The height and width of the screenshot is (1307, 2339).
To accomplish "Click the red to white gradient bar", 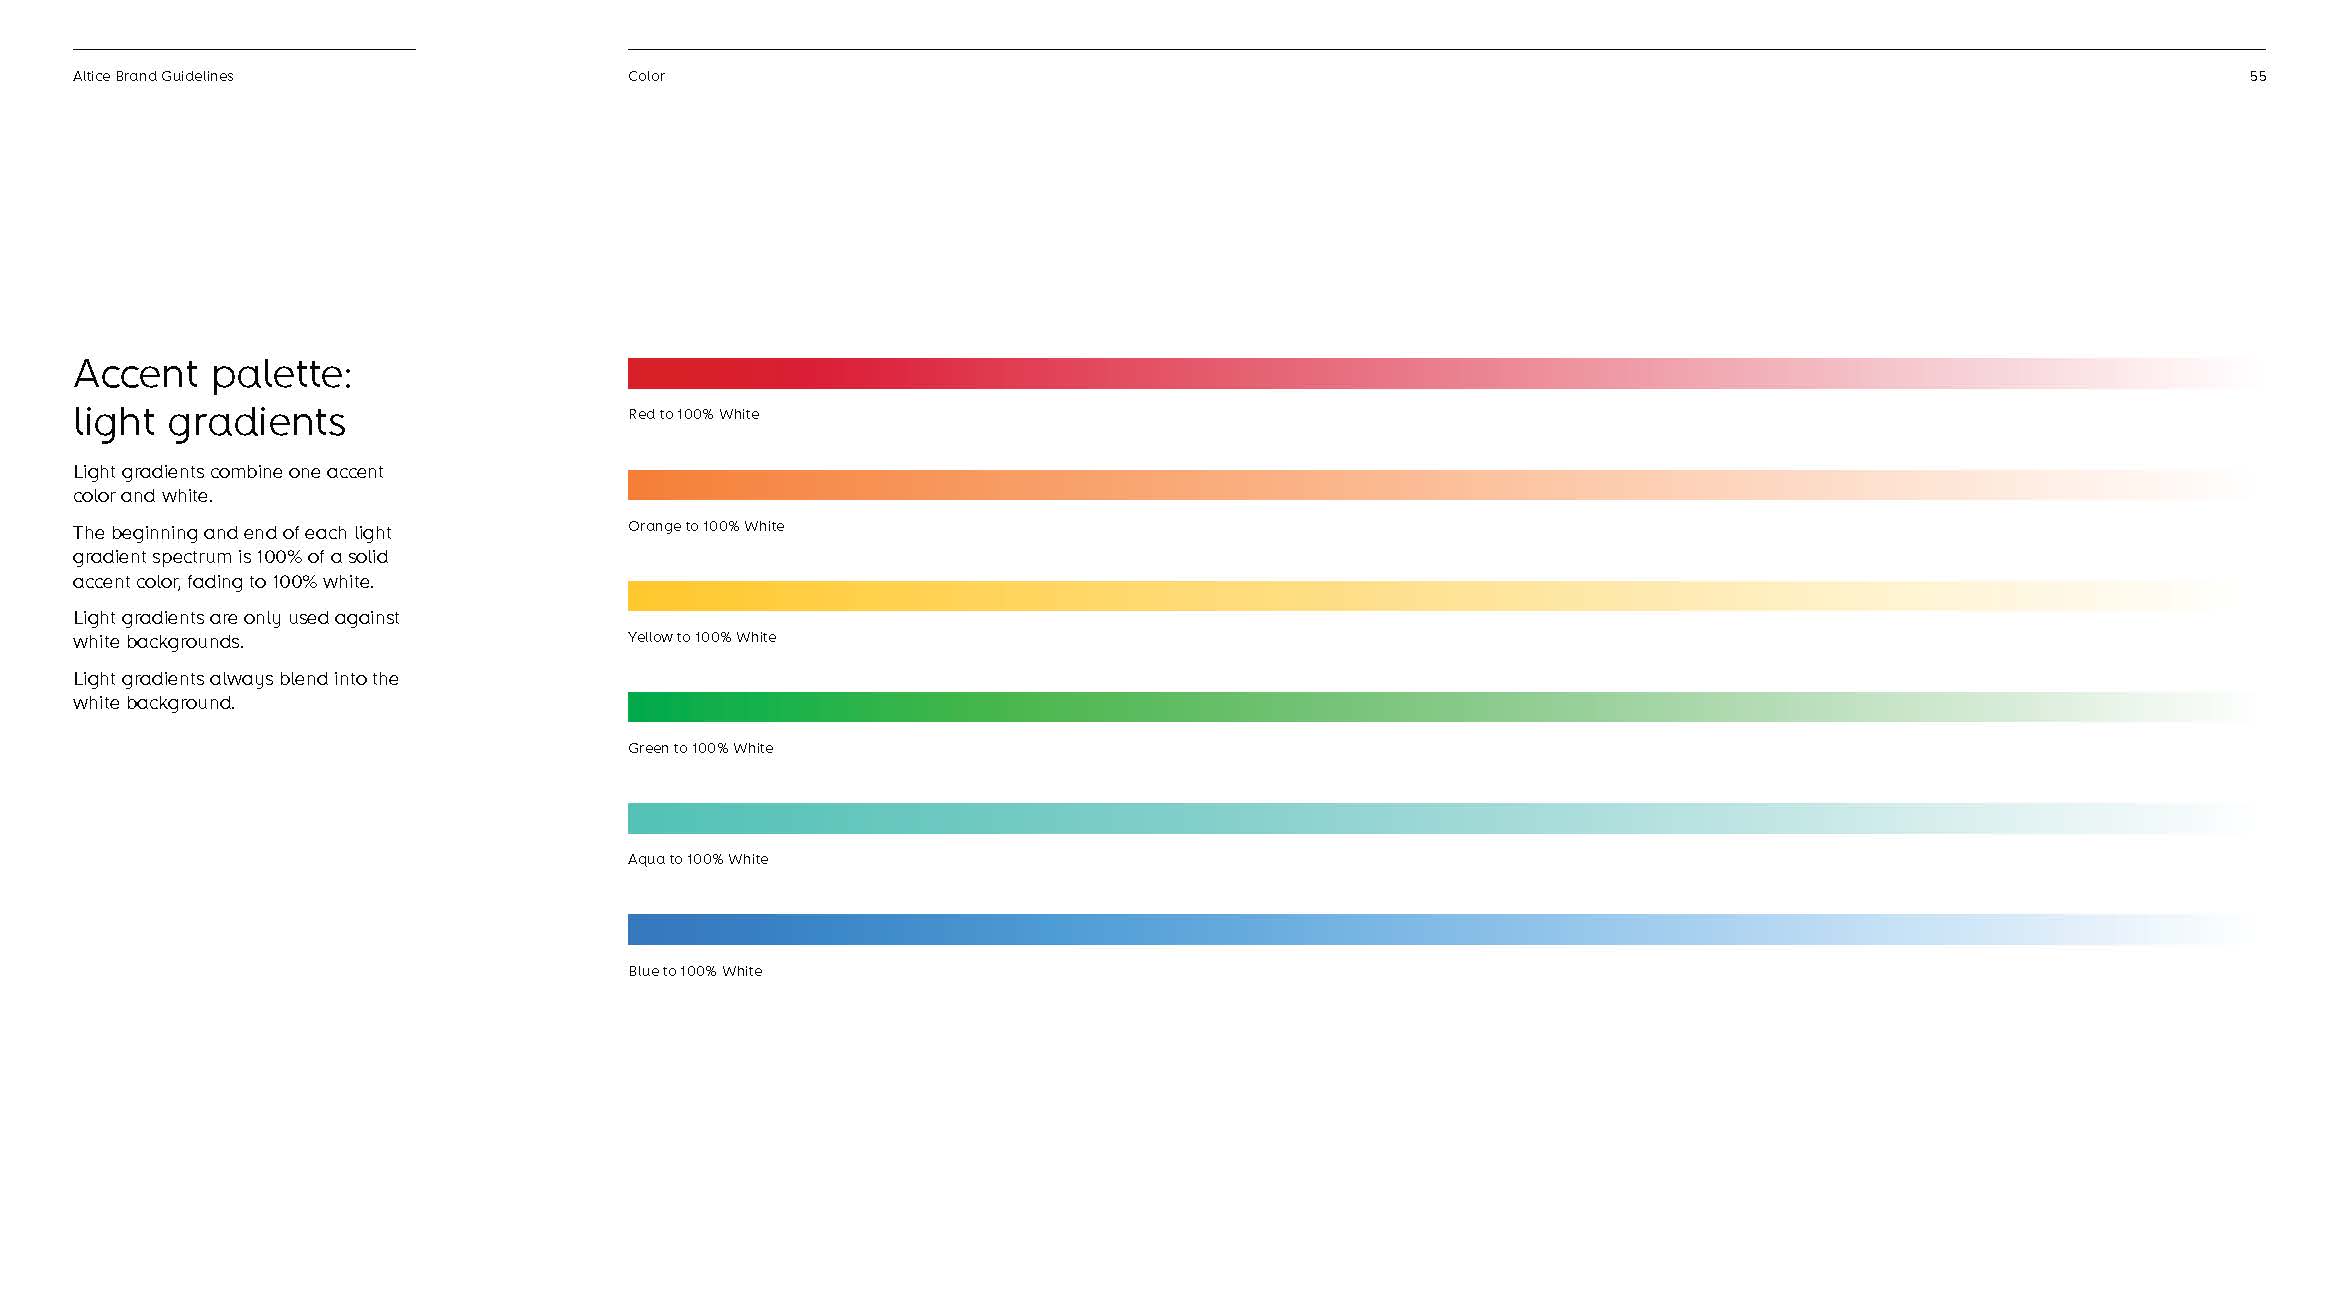I will (1446, 373).
